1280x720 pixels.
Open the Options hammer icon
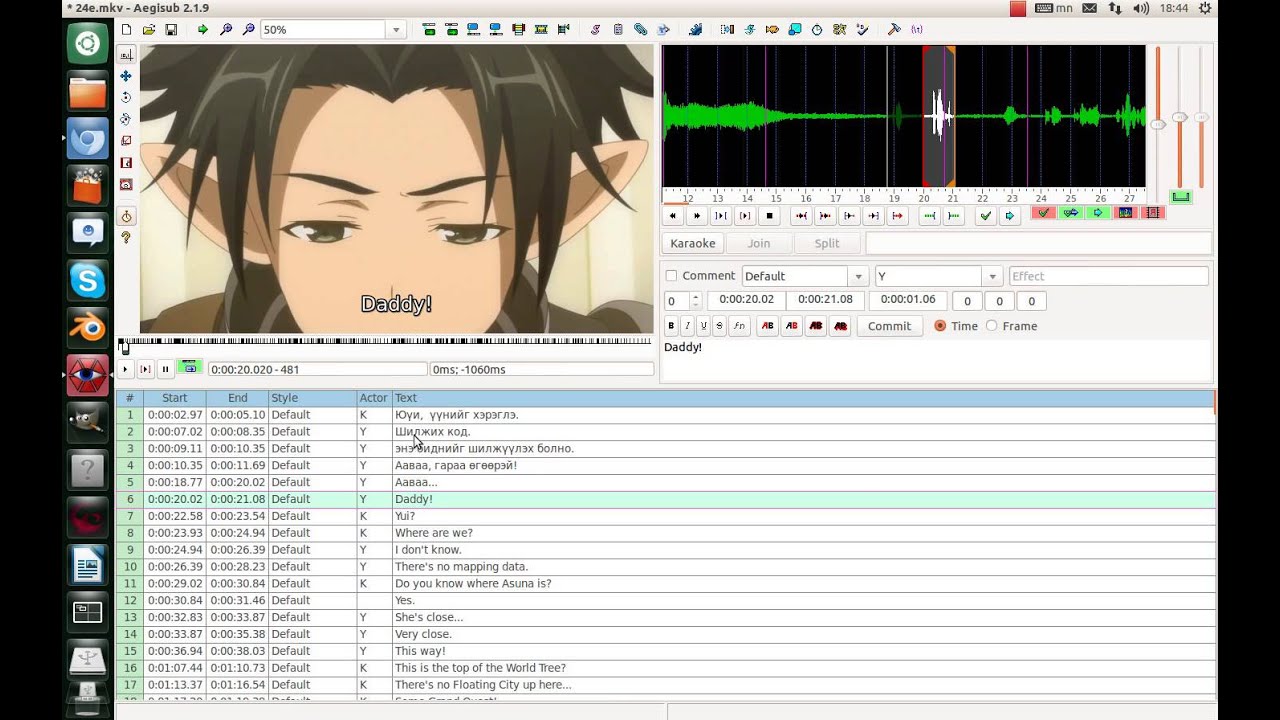894,30
